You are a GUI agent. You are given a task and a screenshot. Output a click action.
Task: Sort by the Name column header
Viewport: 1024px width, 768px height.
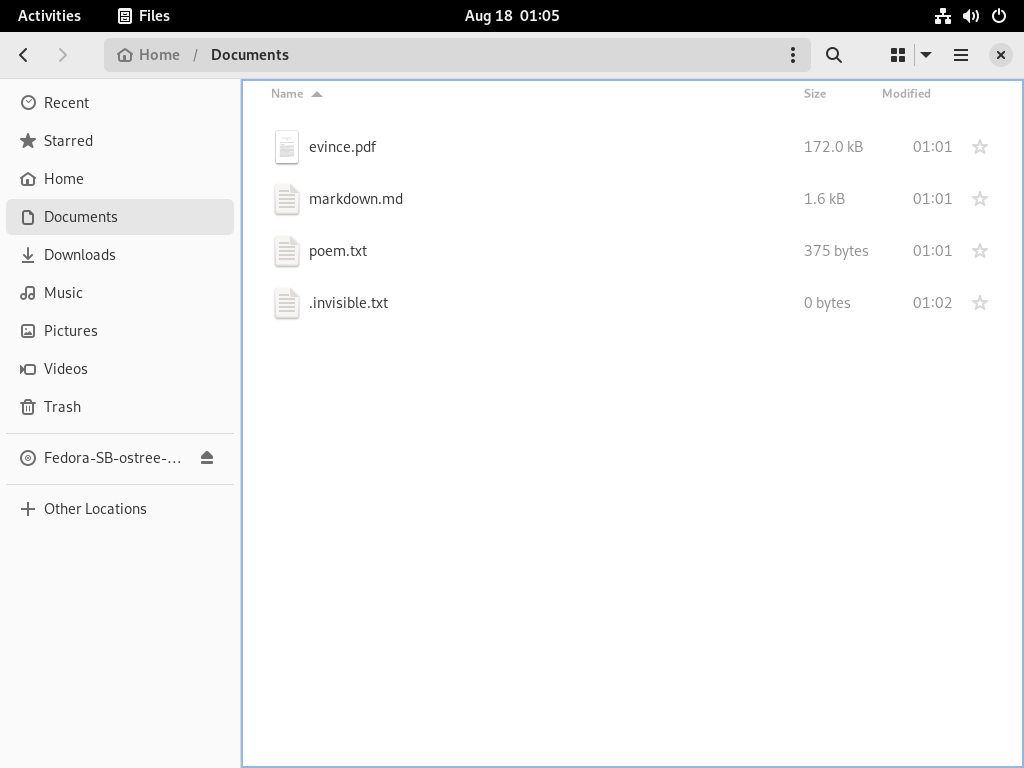coord(296,93)
